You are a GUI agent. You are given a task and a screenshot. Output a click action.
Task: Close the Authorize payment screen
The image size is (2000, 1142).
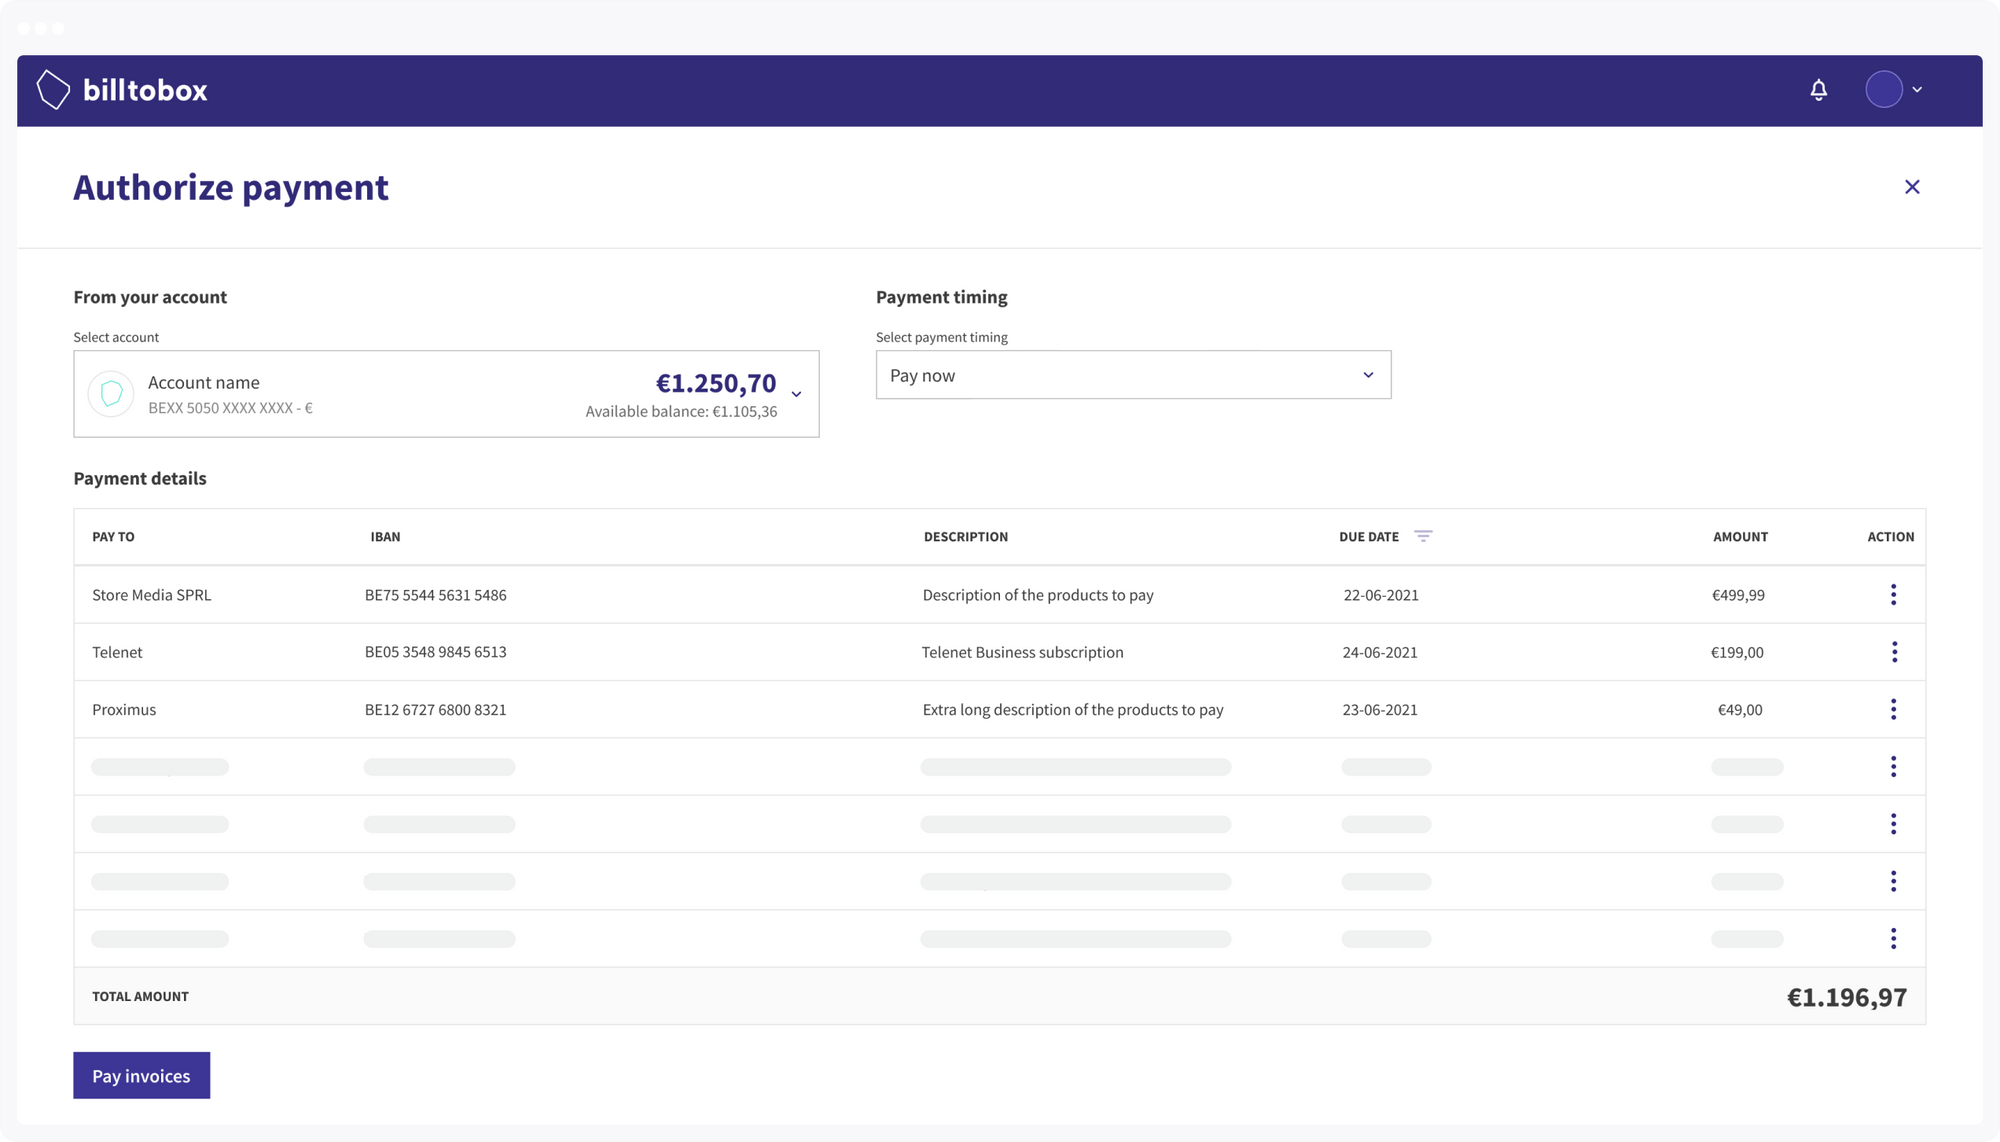point(1912,187)
